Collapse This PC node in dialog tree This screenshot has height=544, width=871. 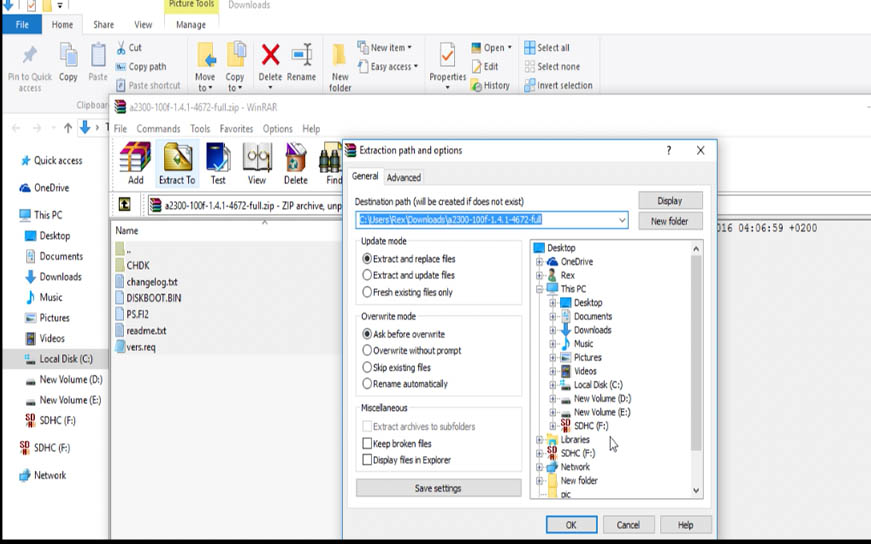coord(539,289)
